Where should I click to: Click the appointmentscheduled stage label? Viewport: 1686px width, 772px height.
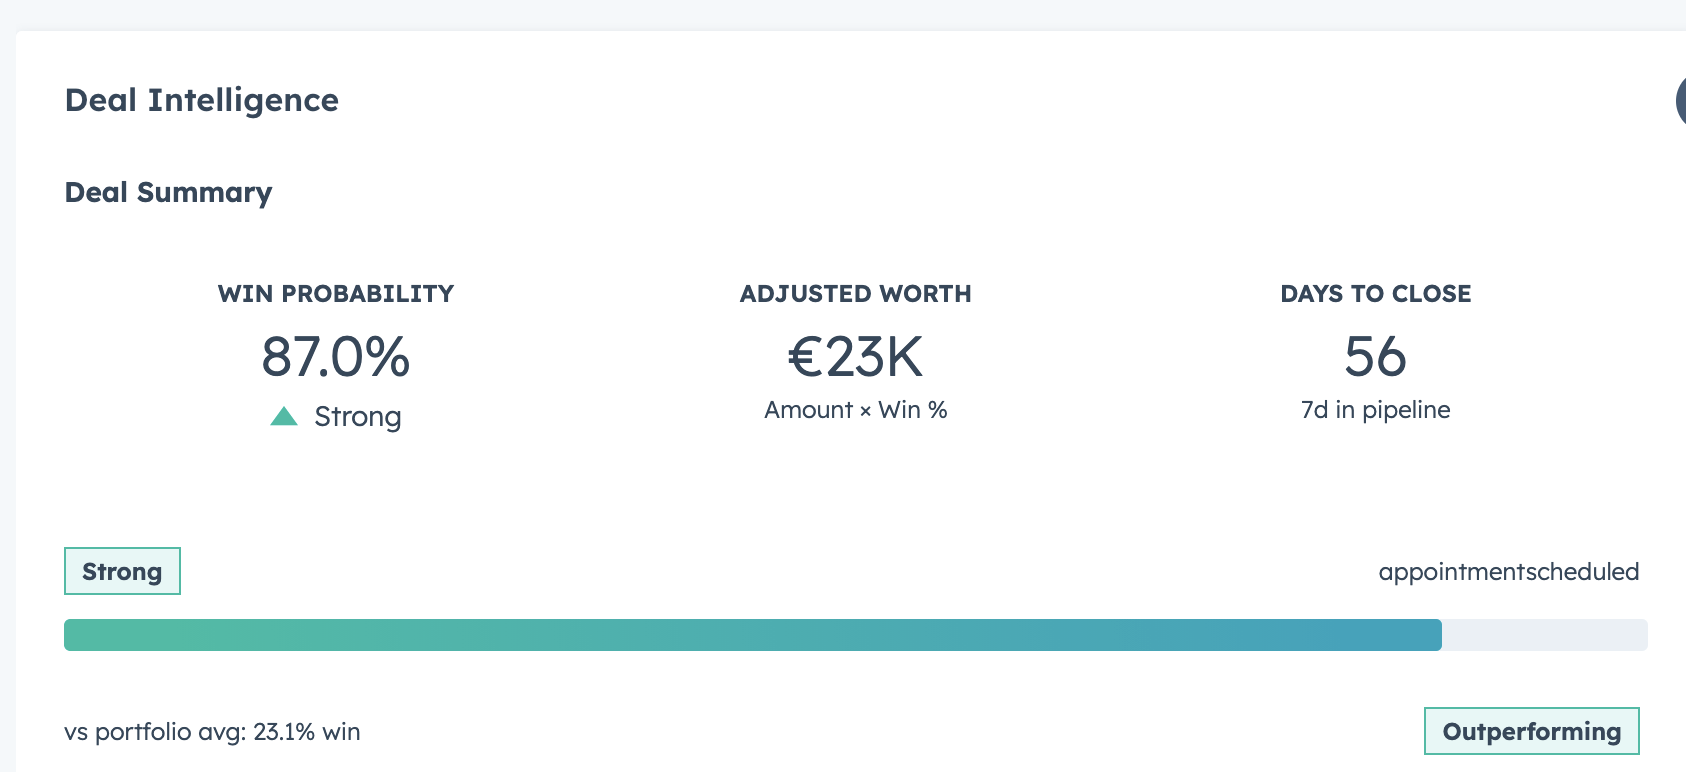tap(1509, 571)
